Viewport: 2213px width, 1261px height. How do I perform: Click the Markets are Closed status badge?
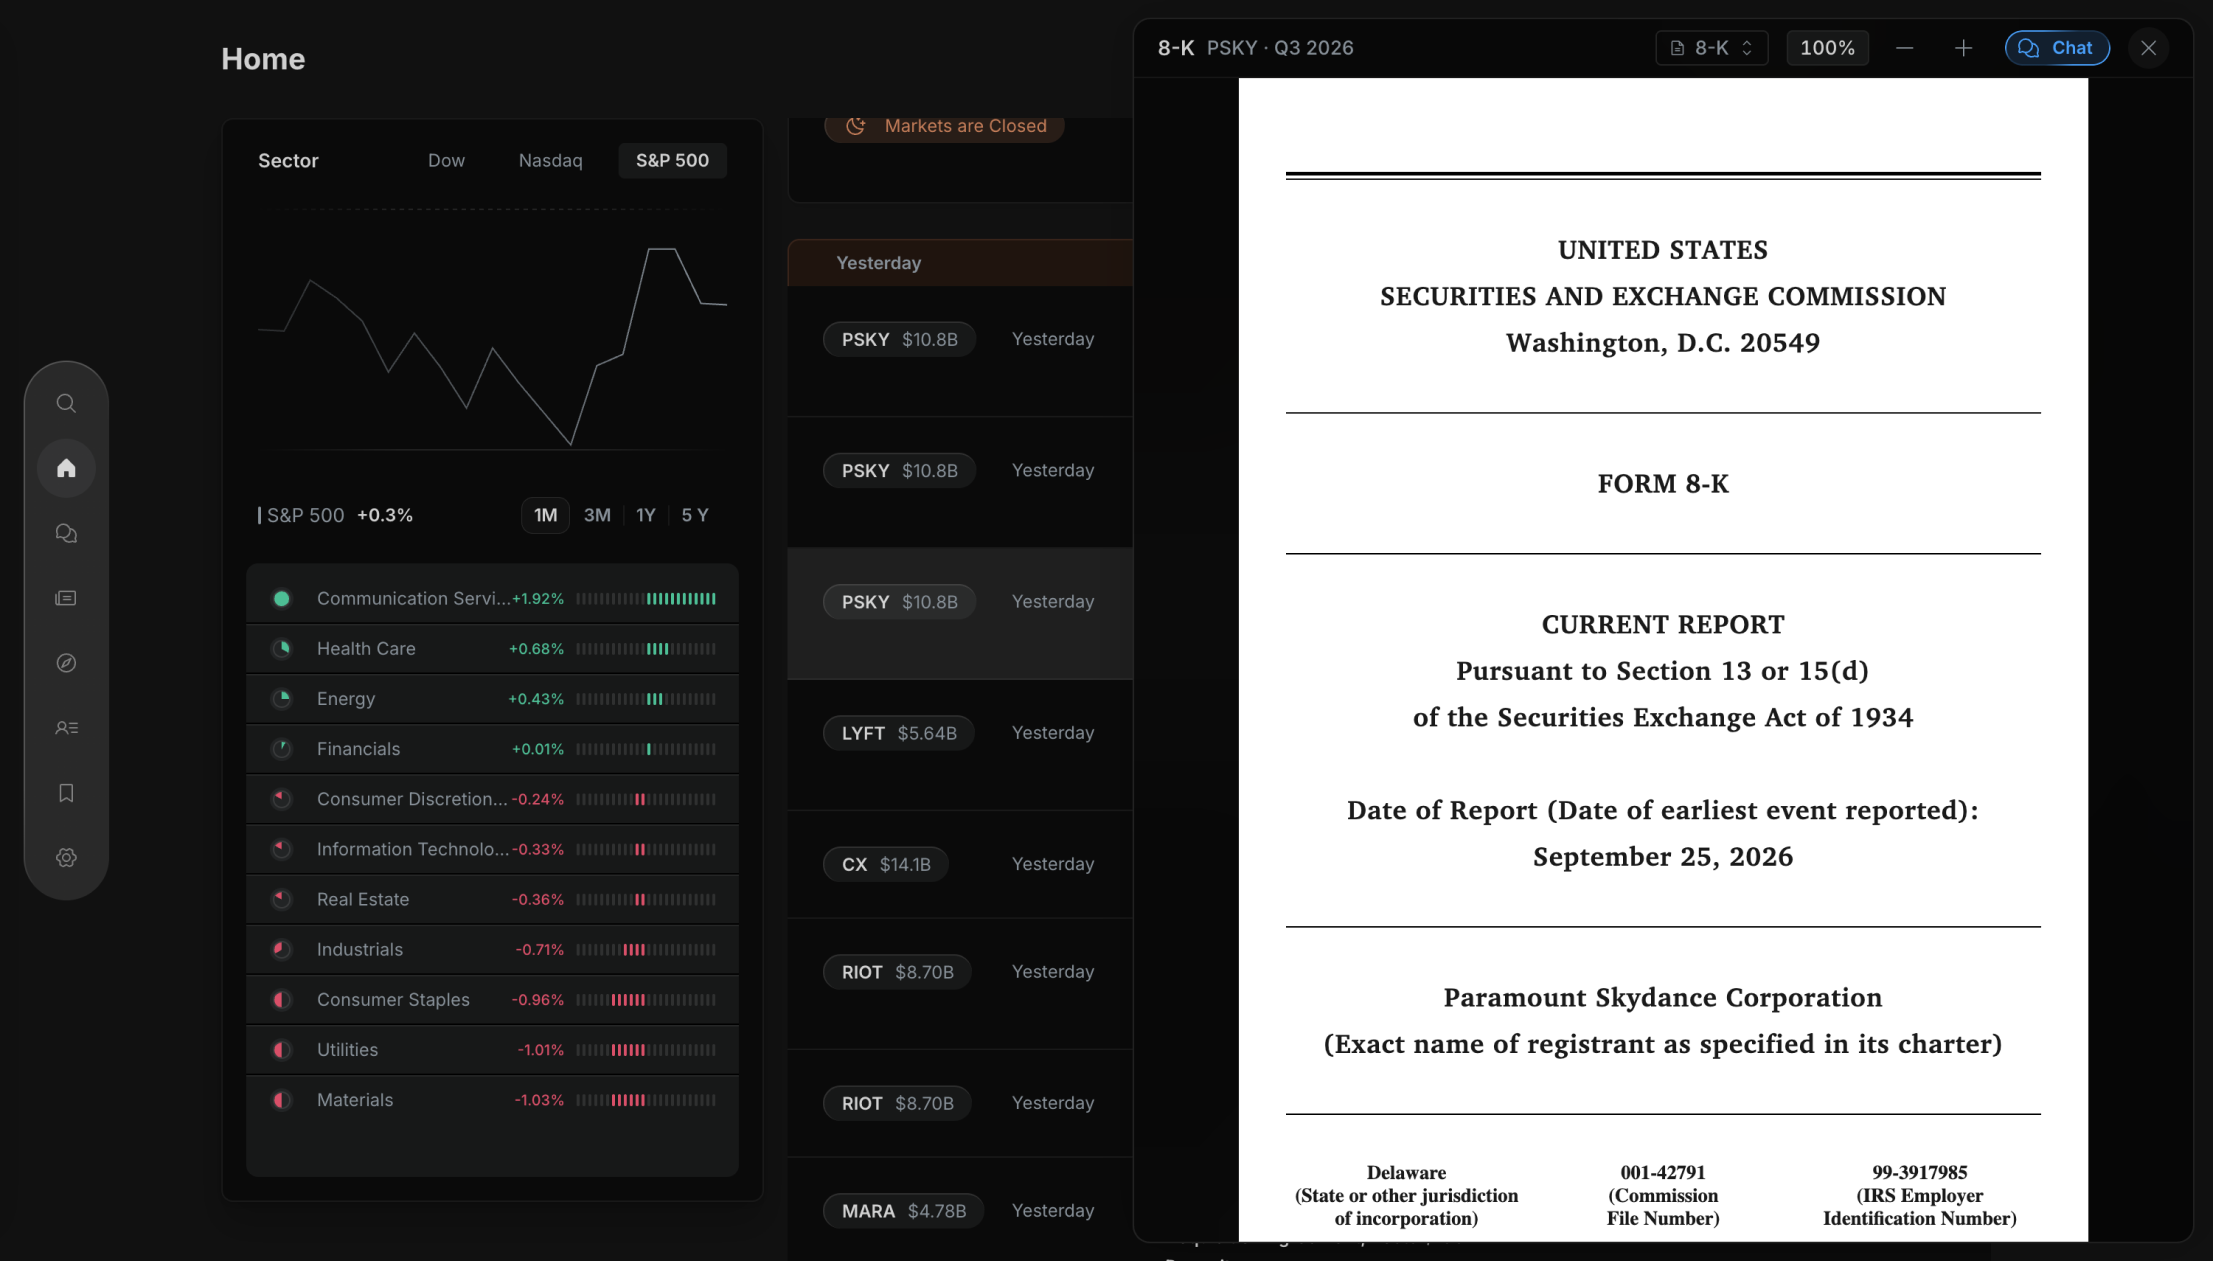click(944, 126)
